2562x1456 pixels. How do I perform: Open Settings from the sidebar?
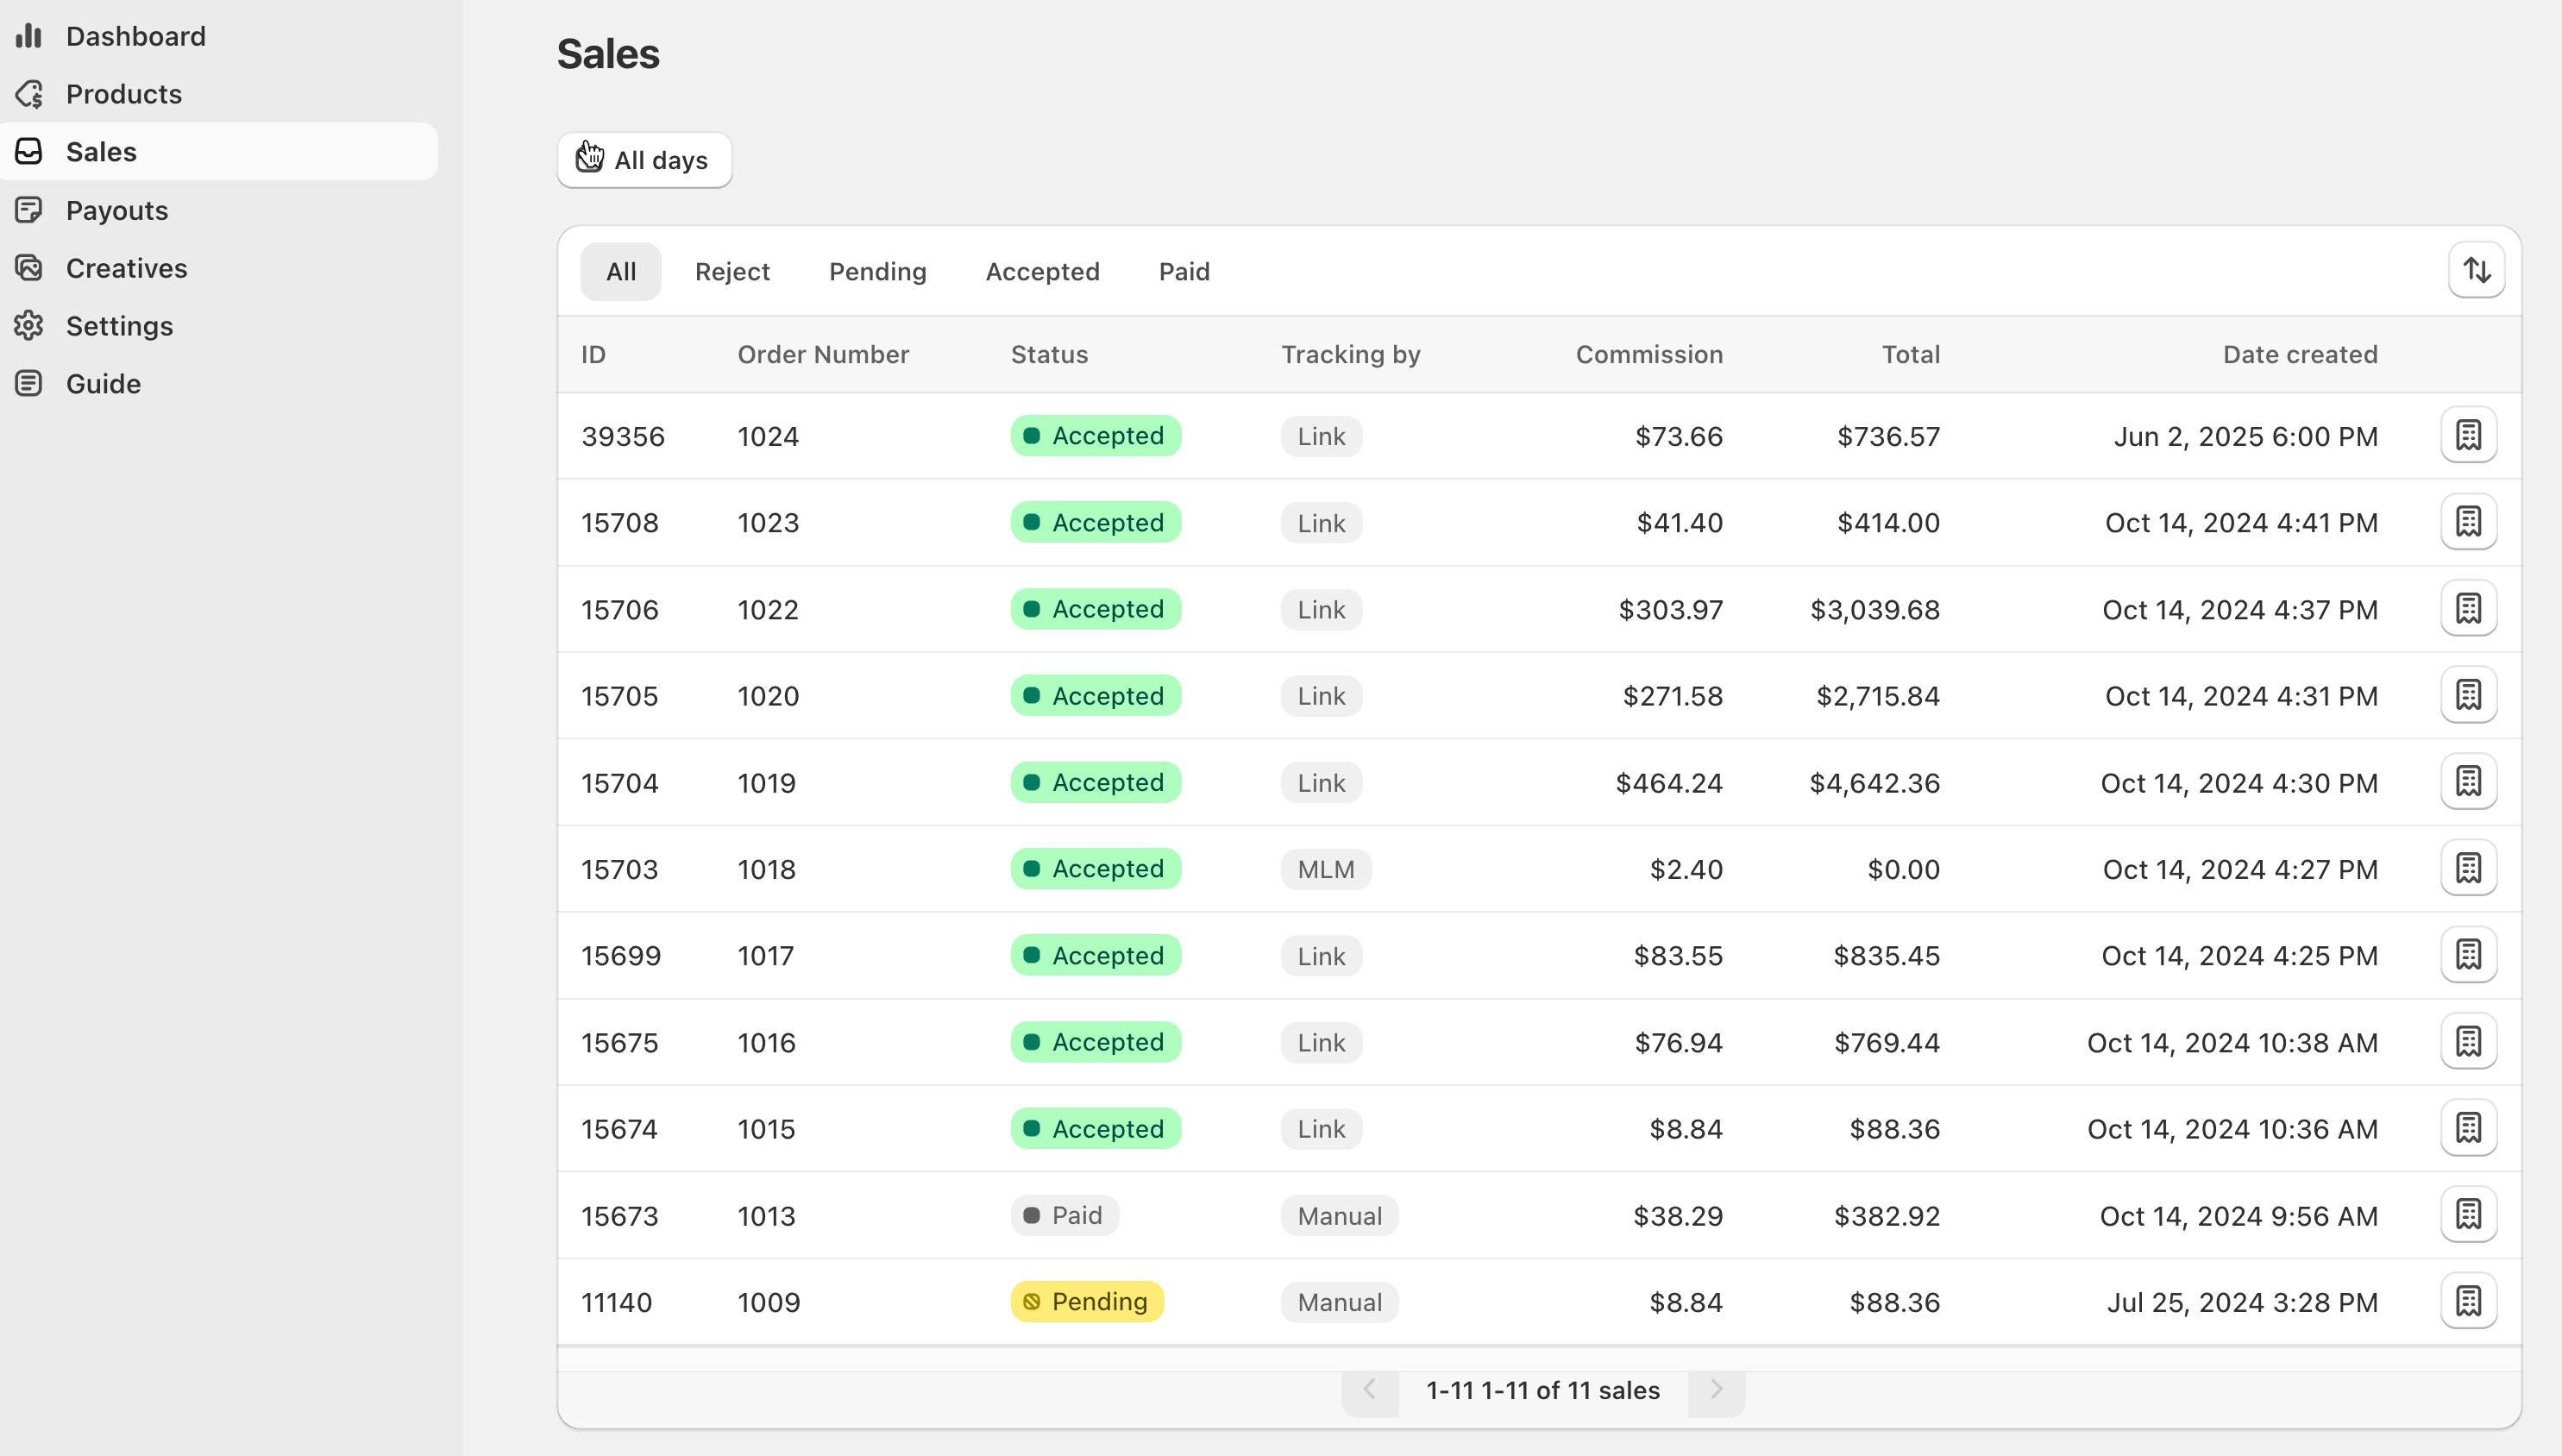(x=119, y=326)
